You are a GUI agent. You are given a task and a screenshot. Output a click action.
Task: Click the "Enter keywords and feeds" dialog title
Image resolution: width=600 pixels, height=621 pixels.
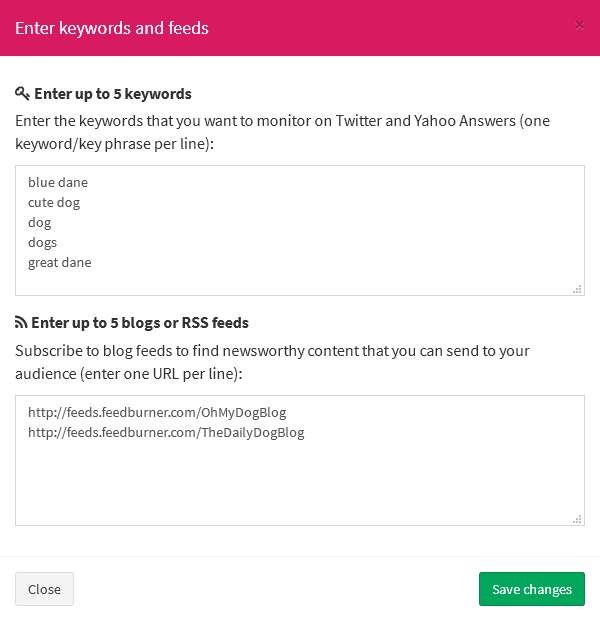[x=112, y=28]
